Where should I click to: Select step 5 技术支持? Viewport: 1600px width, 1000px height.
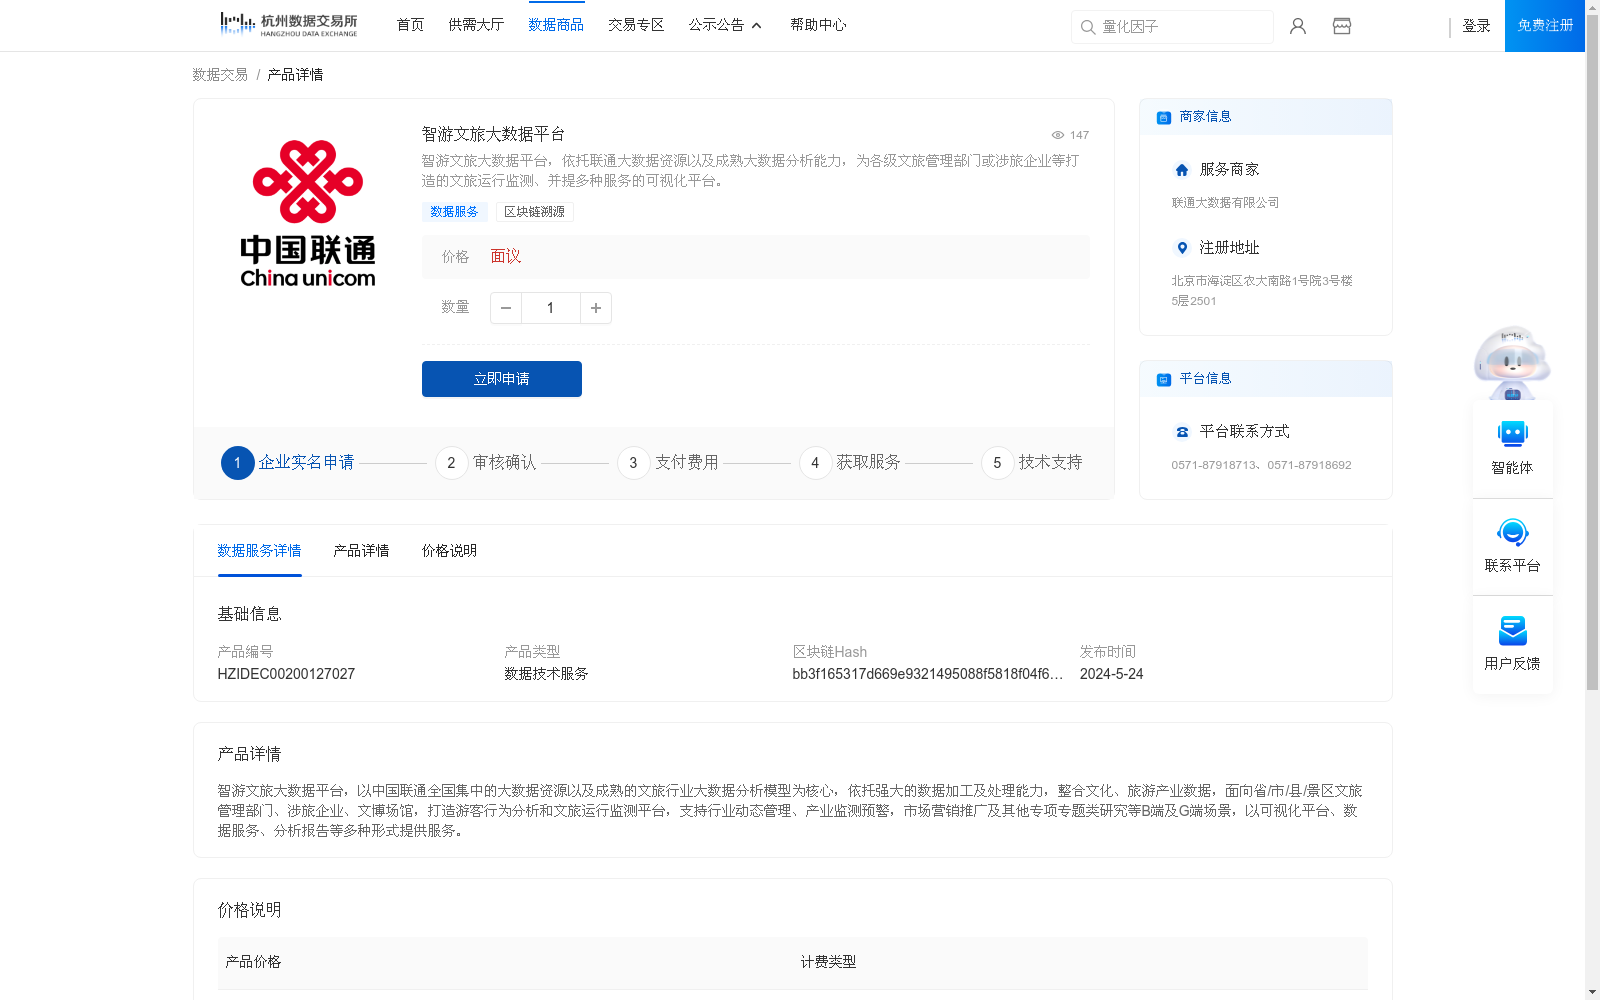pyautogui.click(x=1032, y=463)
